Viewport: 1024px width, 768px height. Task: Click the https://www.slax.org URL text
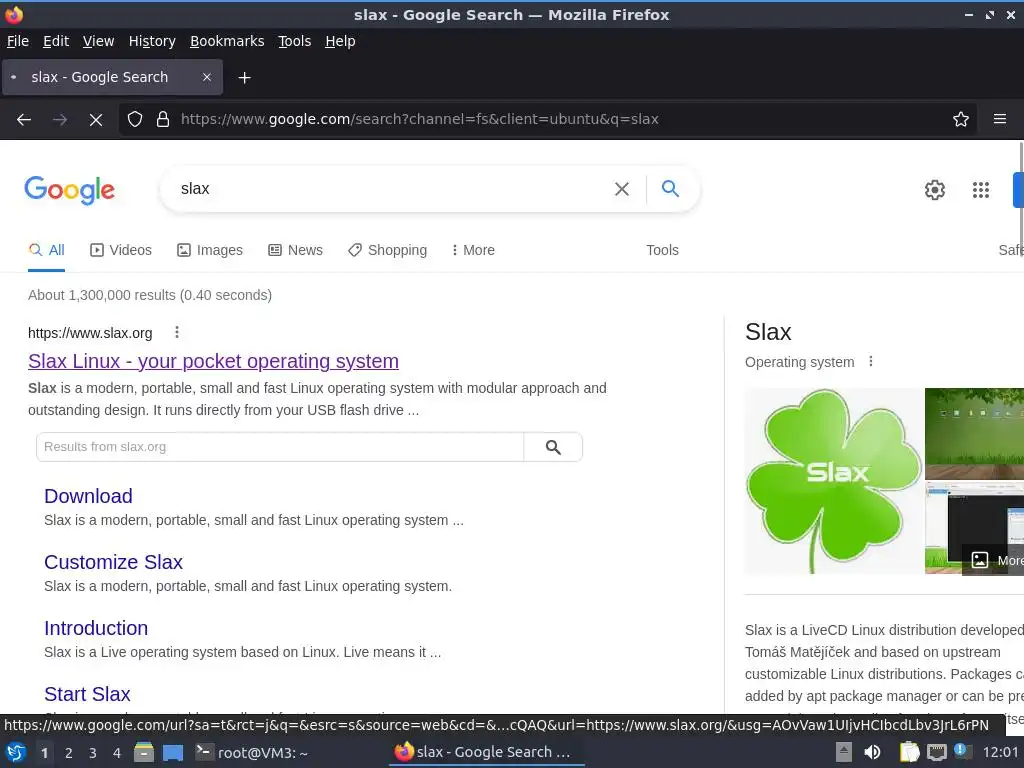90,333
